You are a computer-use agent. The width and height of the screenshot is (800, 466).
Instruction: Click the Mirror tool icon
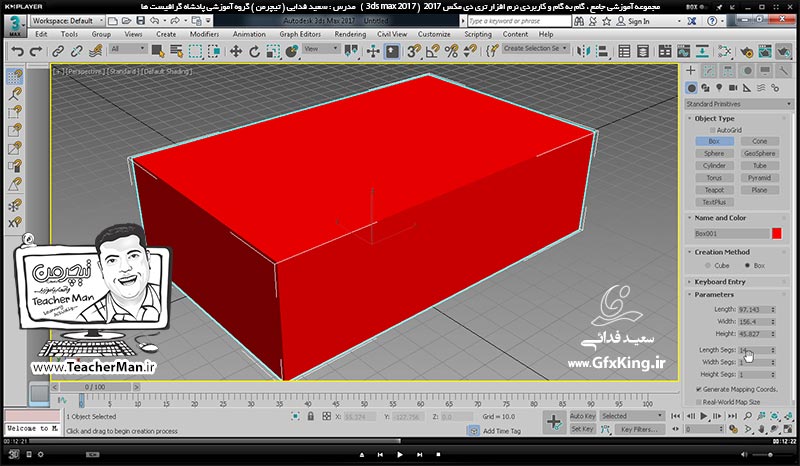pyautogui.click(x=584, y=52)
